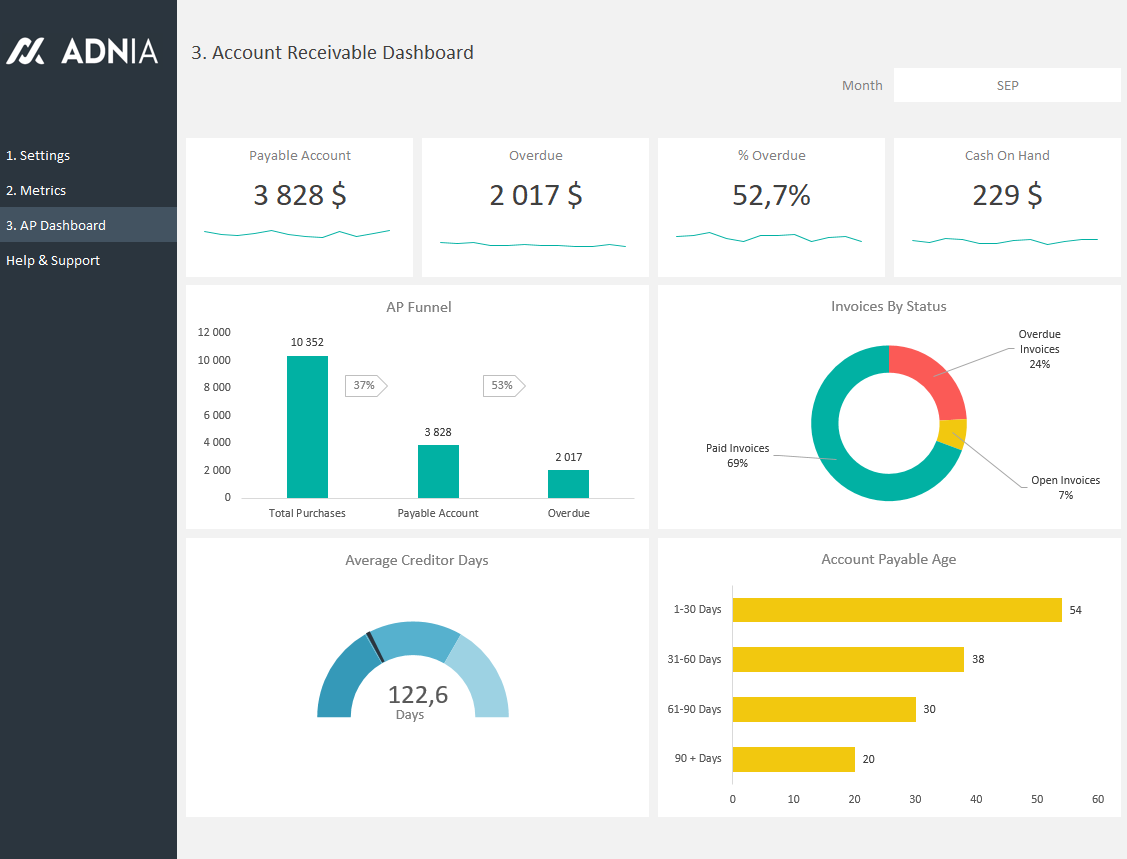Go to the Metrics sidebar page
The height and width of the screenshot is (859, 1127).
pos(36,191)
